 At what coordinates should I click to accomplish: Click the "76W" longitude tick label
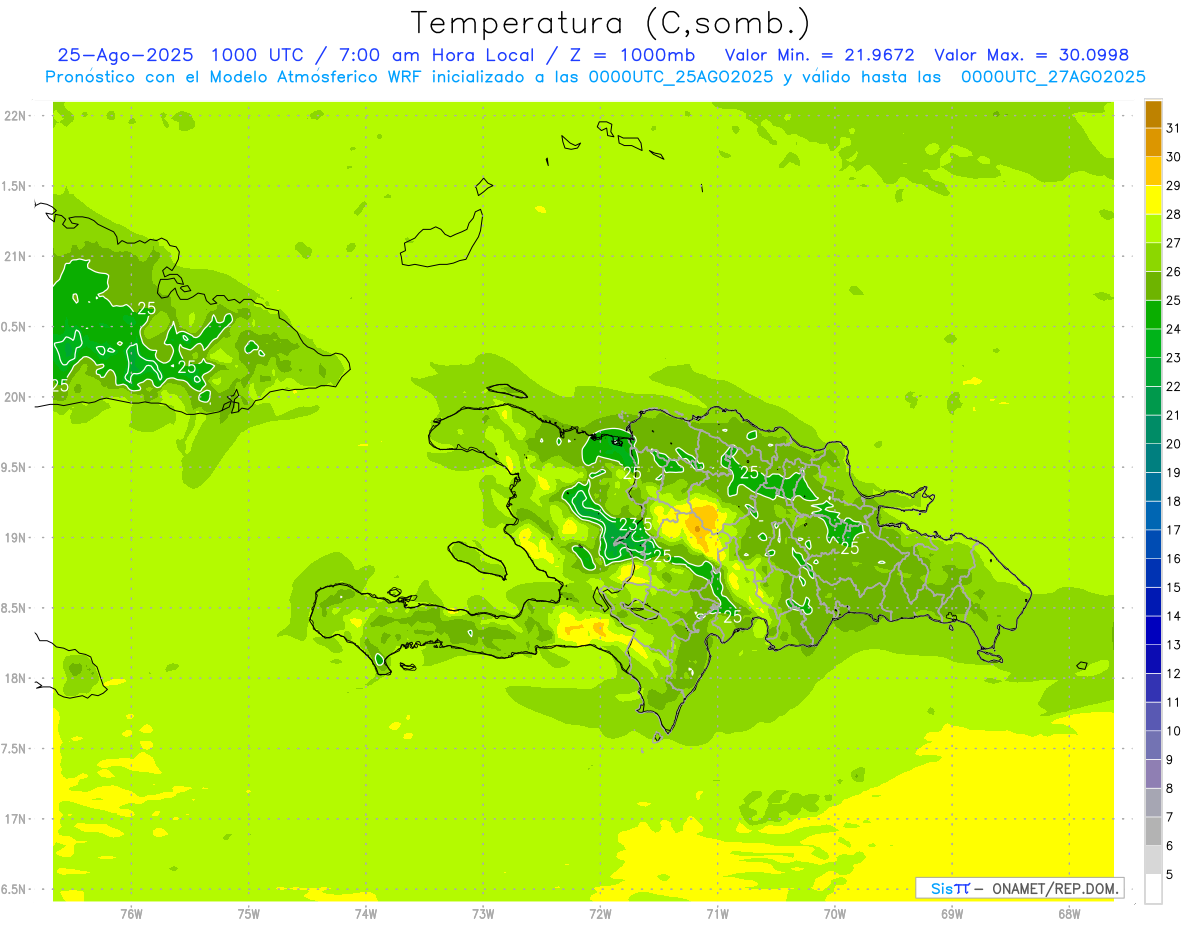point(131,913)
